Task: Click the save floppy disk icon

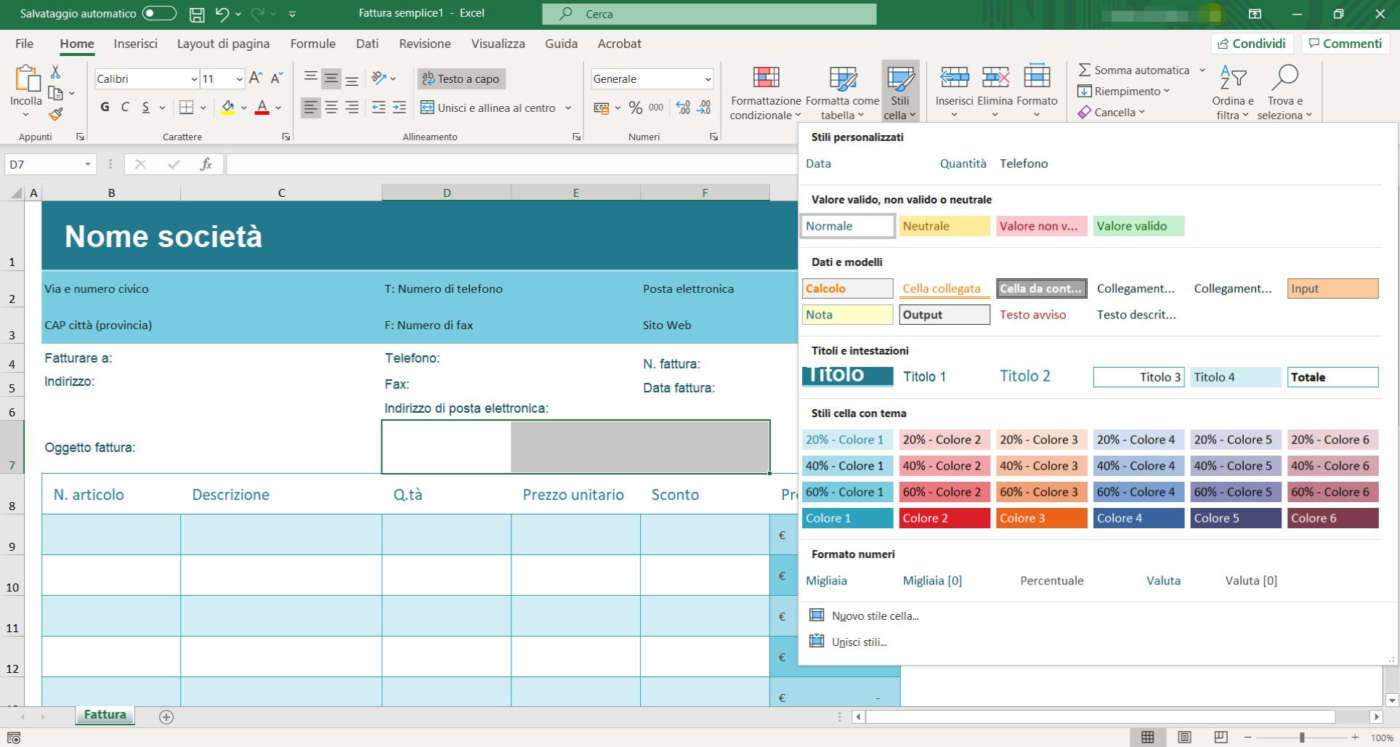Action: (197, 14)
